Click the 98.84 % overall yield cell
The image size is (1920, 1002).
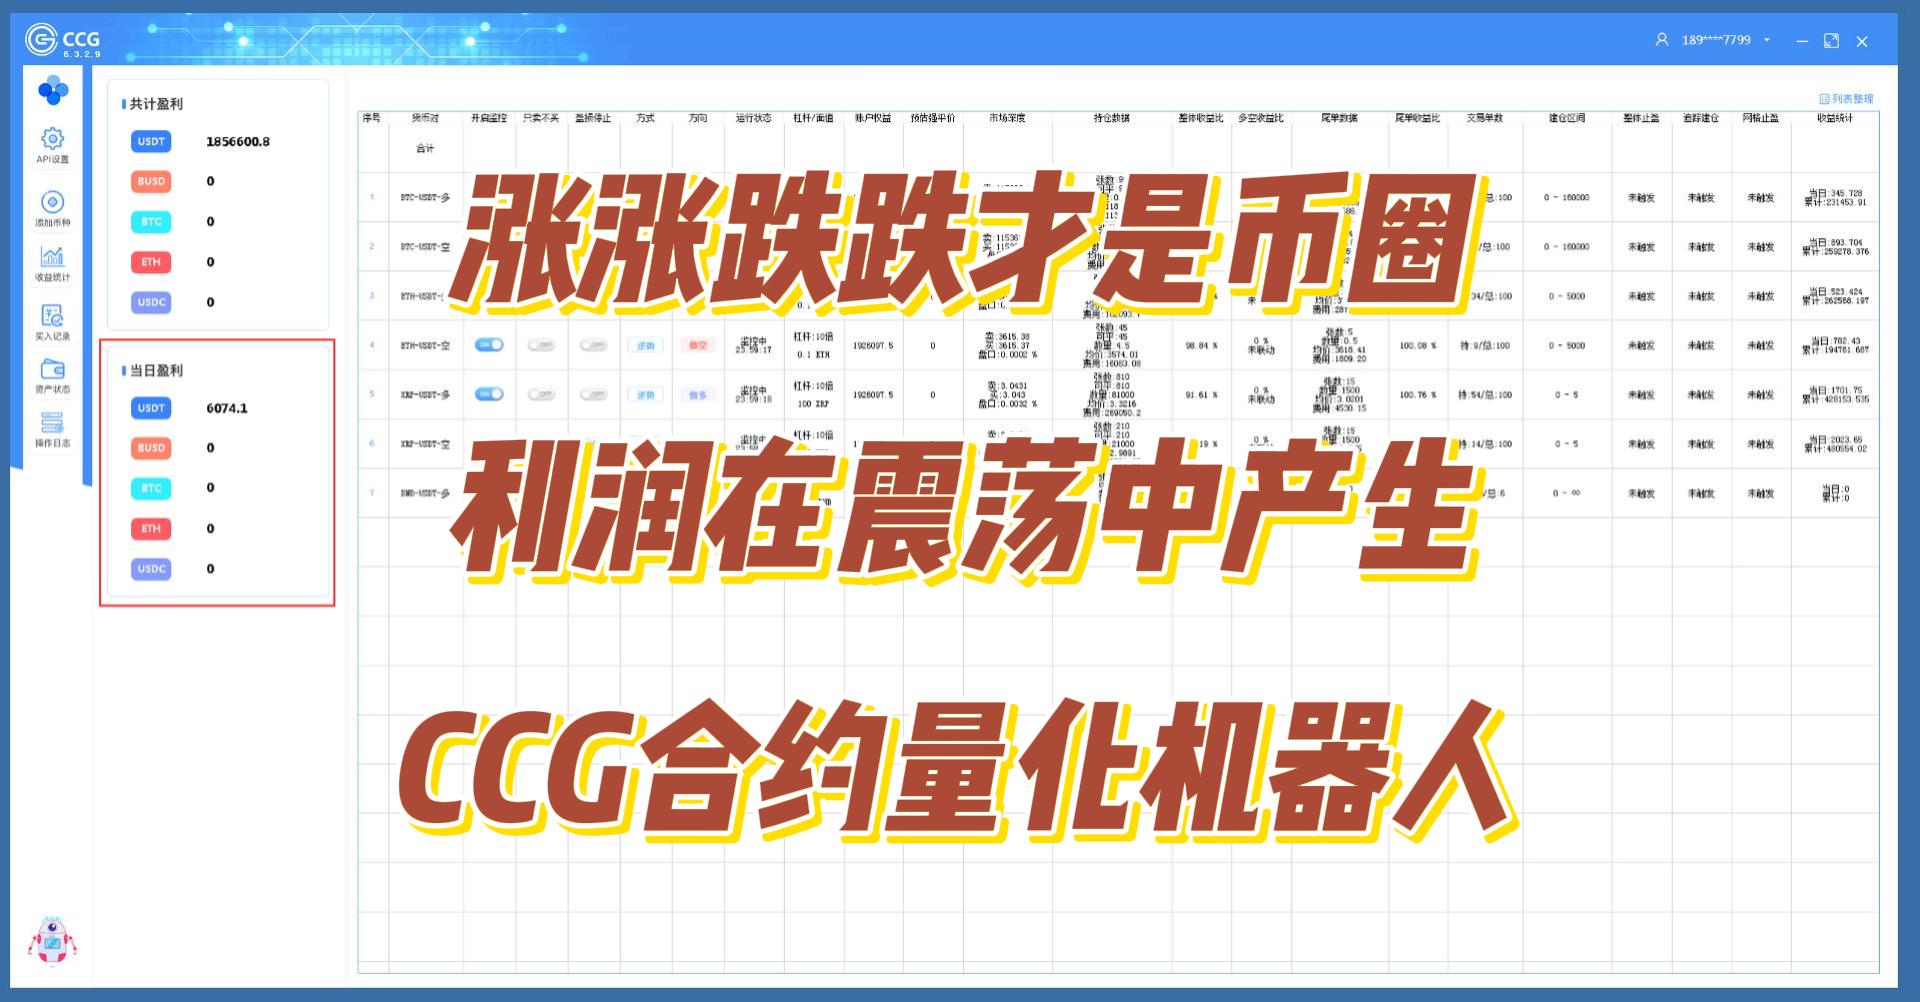(1201, 346)
